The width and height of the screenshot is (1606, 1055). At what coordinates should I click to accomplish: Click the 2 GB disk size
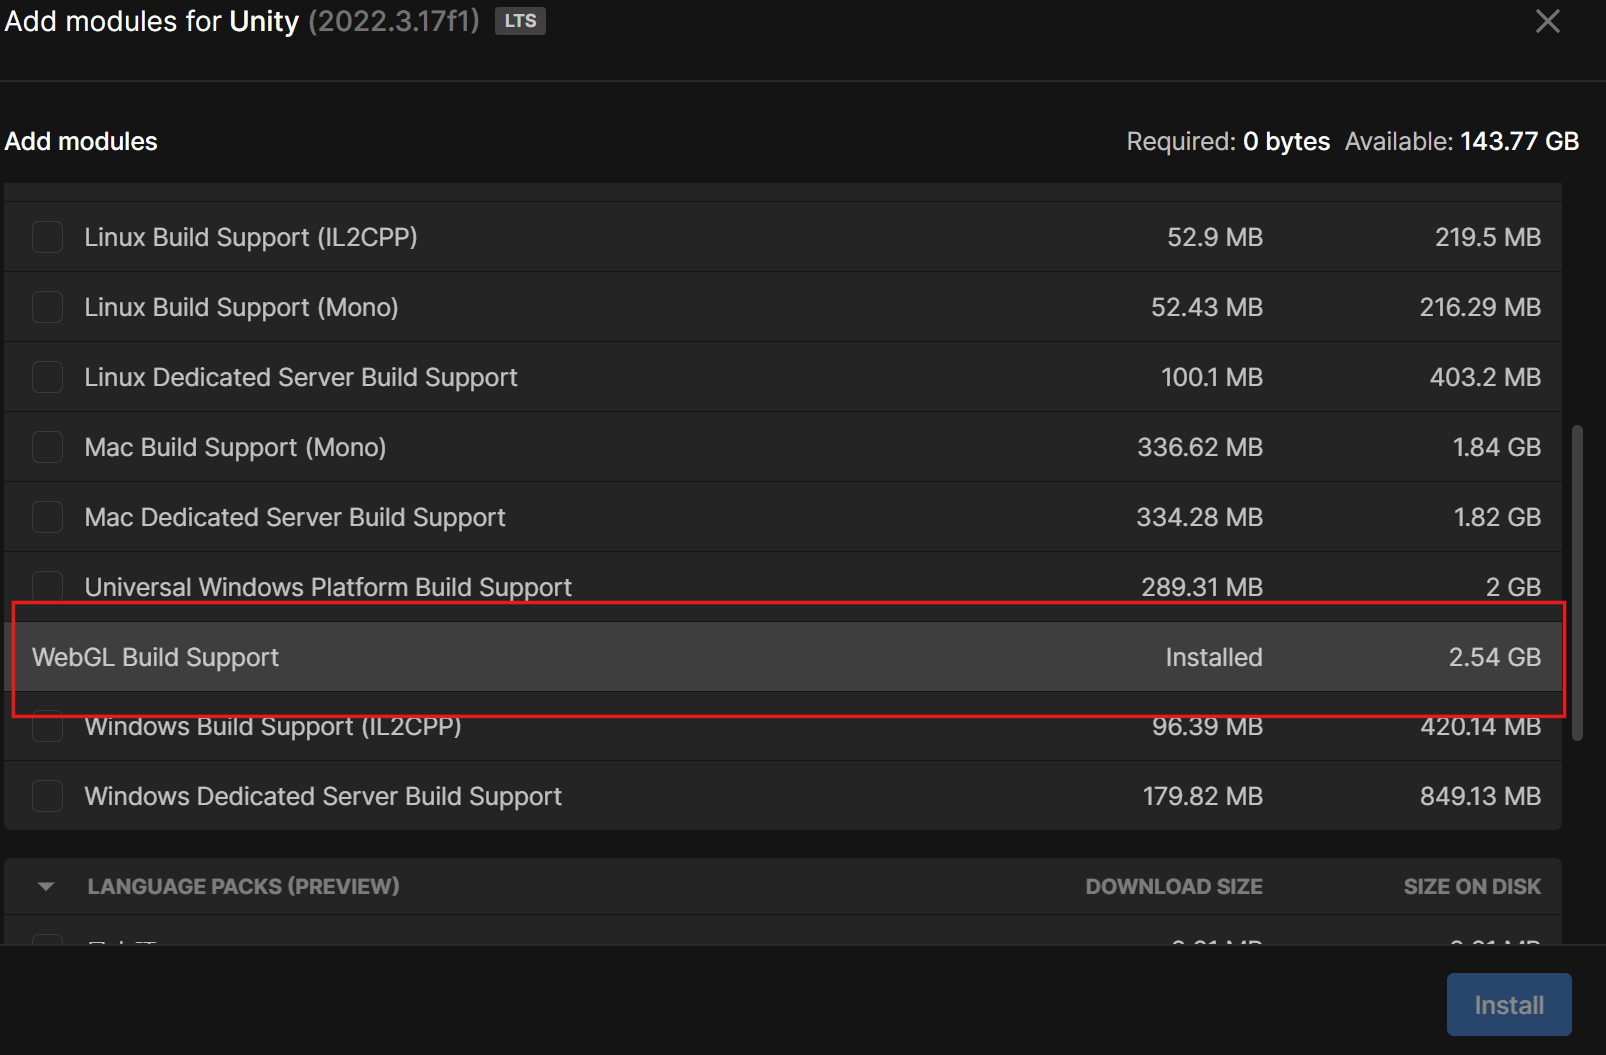[1513, 587]
